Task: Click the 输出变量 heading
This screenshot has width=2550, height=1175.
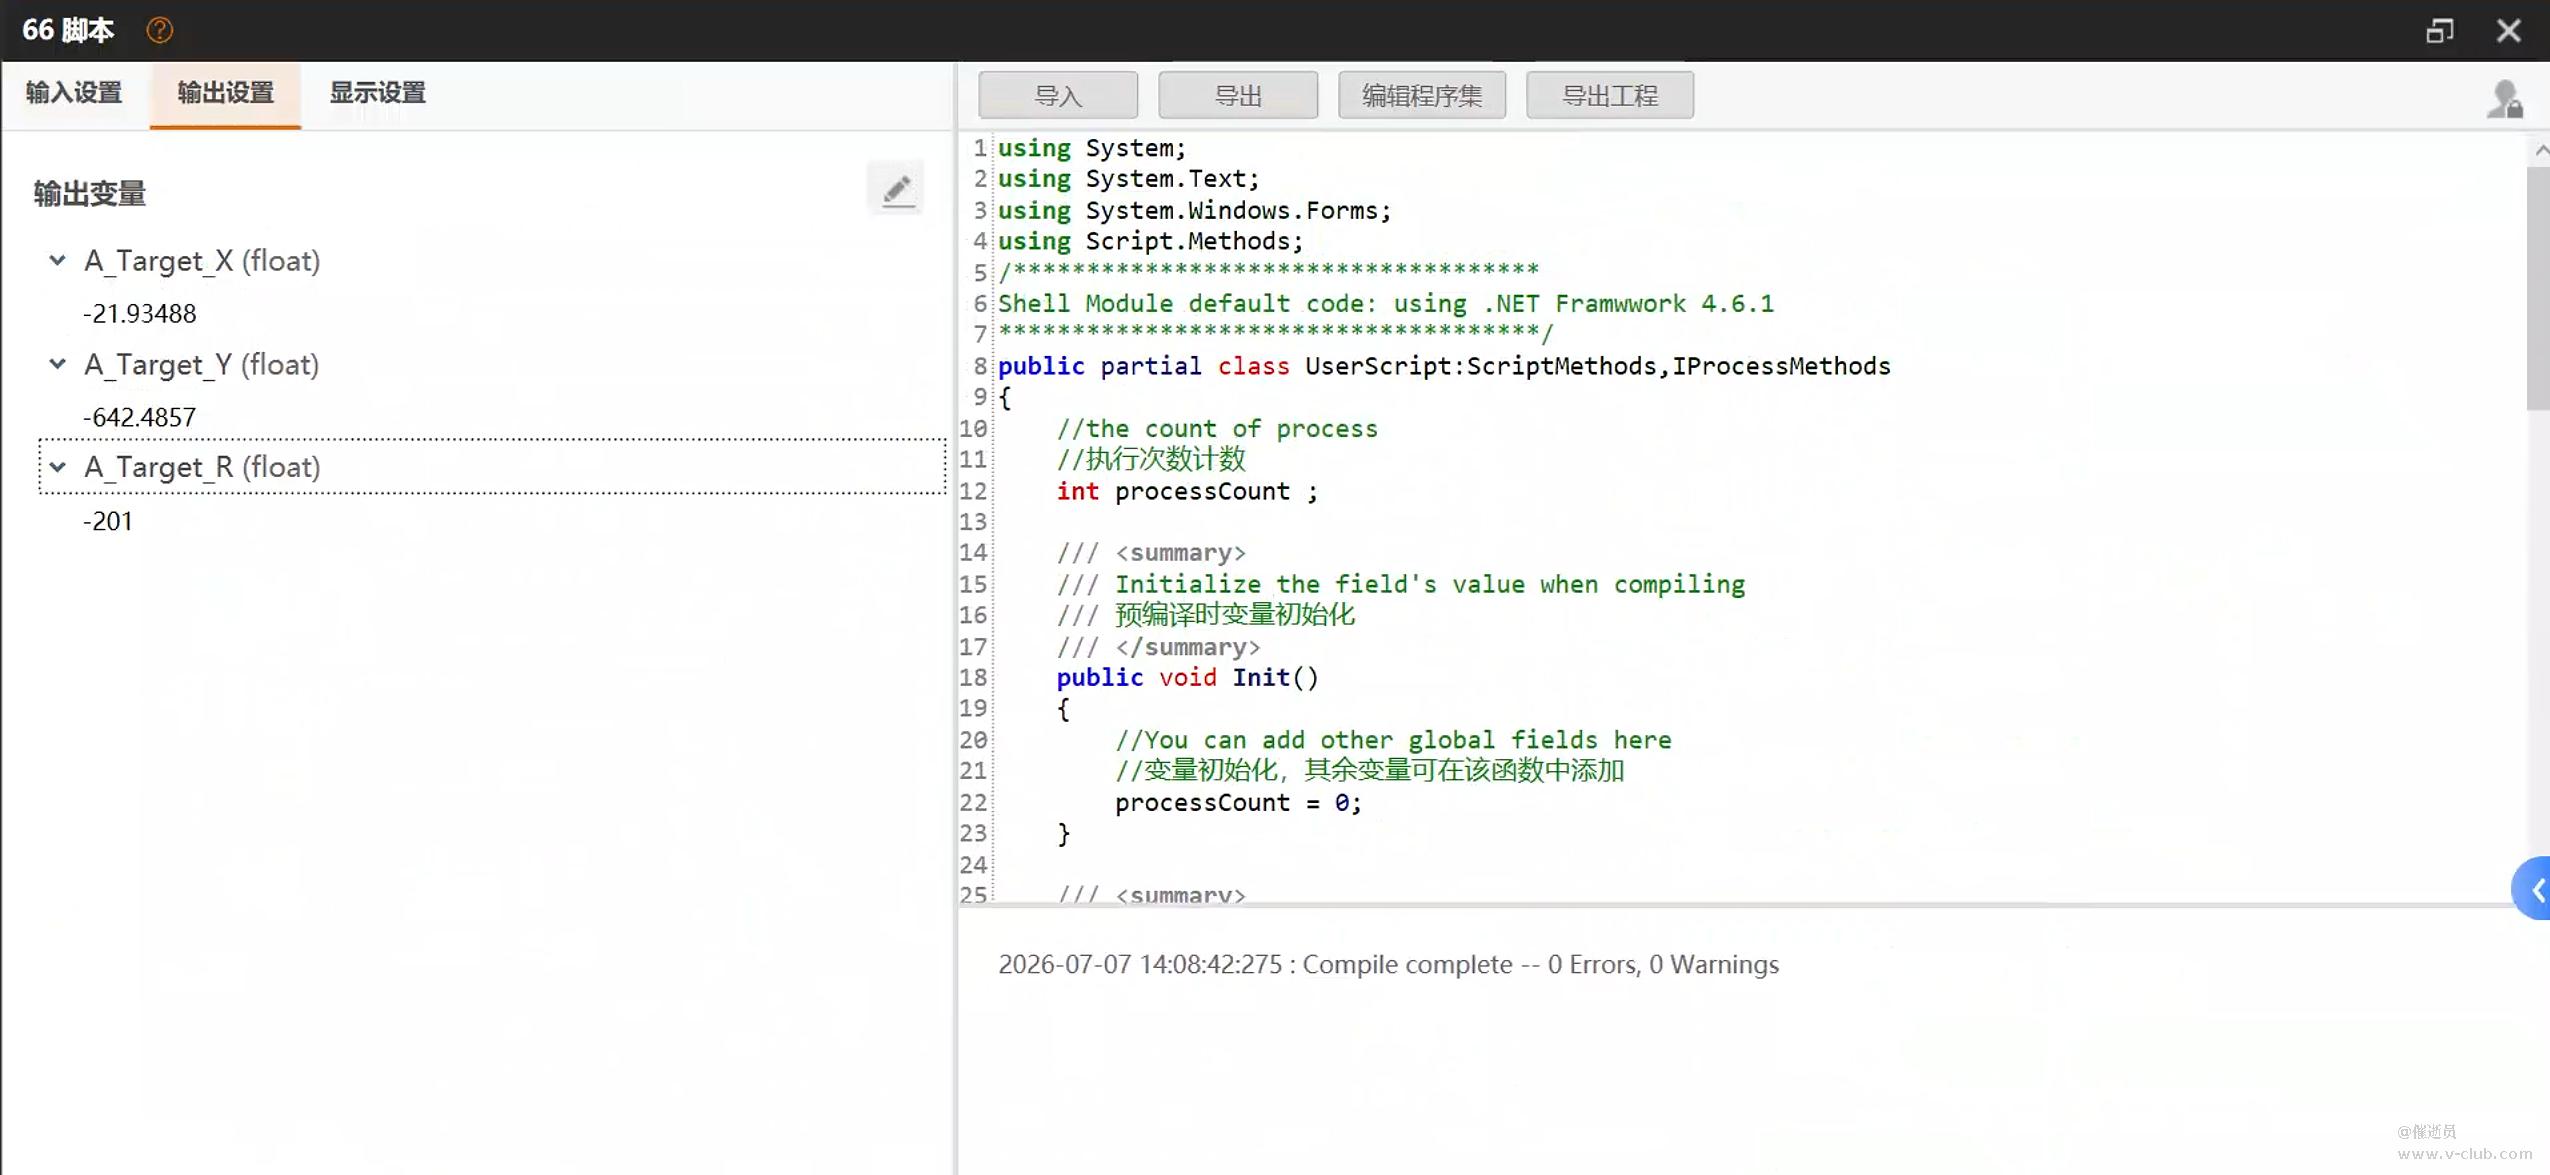Action: coord(90,193)
